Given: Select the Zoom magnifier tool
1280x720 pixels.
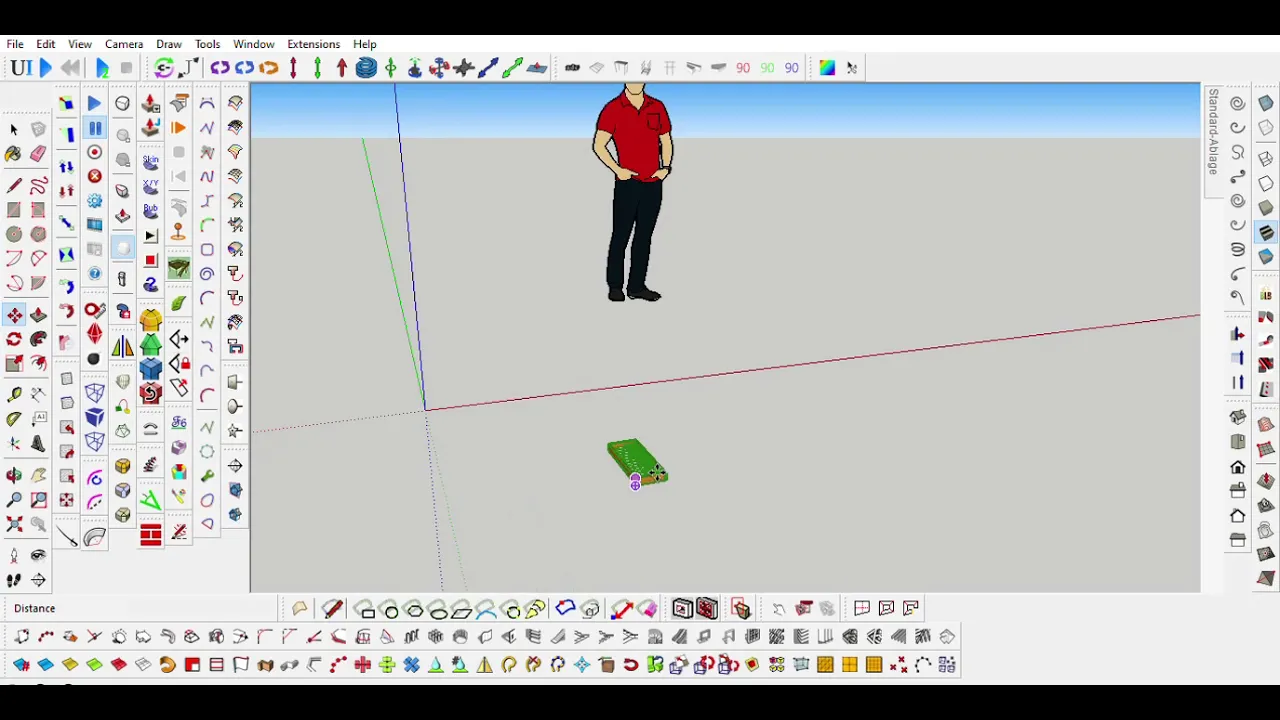Looking at the screenshot, I should click(x=14, y=499).
